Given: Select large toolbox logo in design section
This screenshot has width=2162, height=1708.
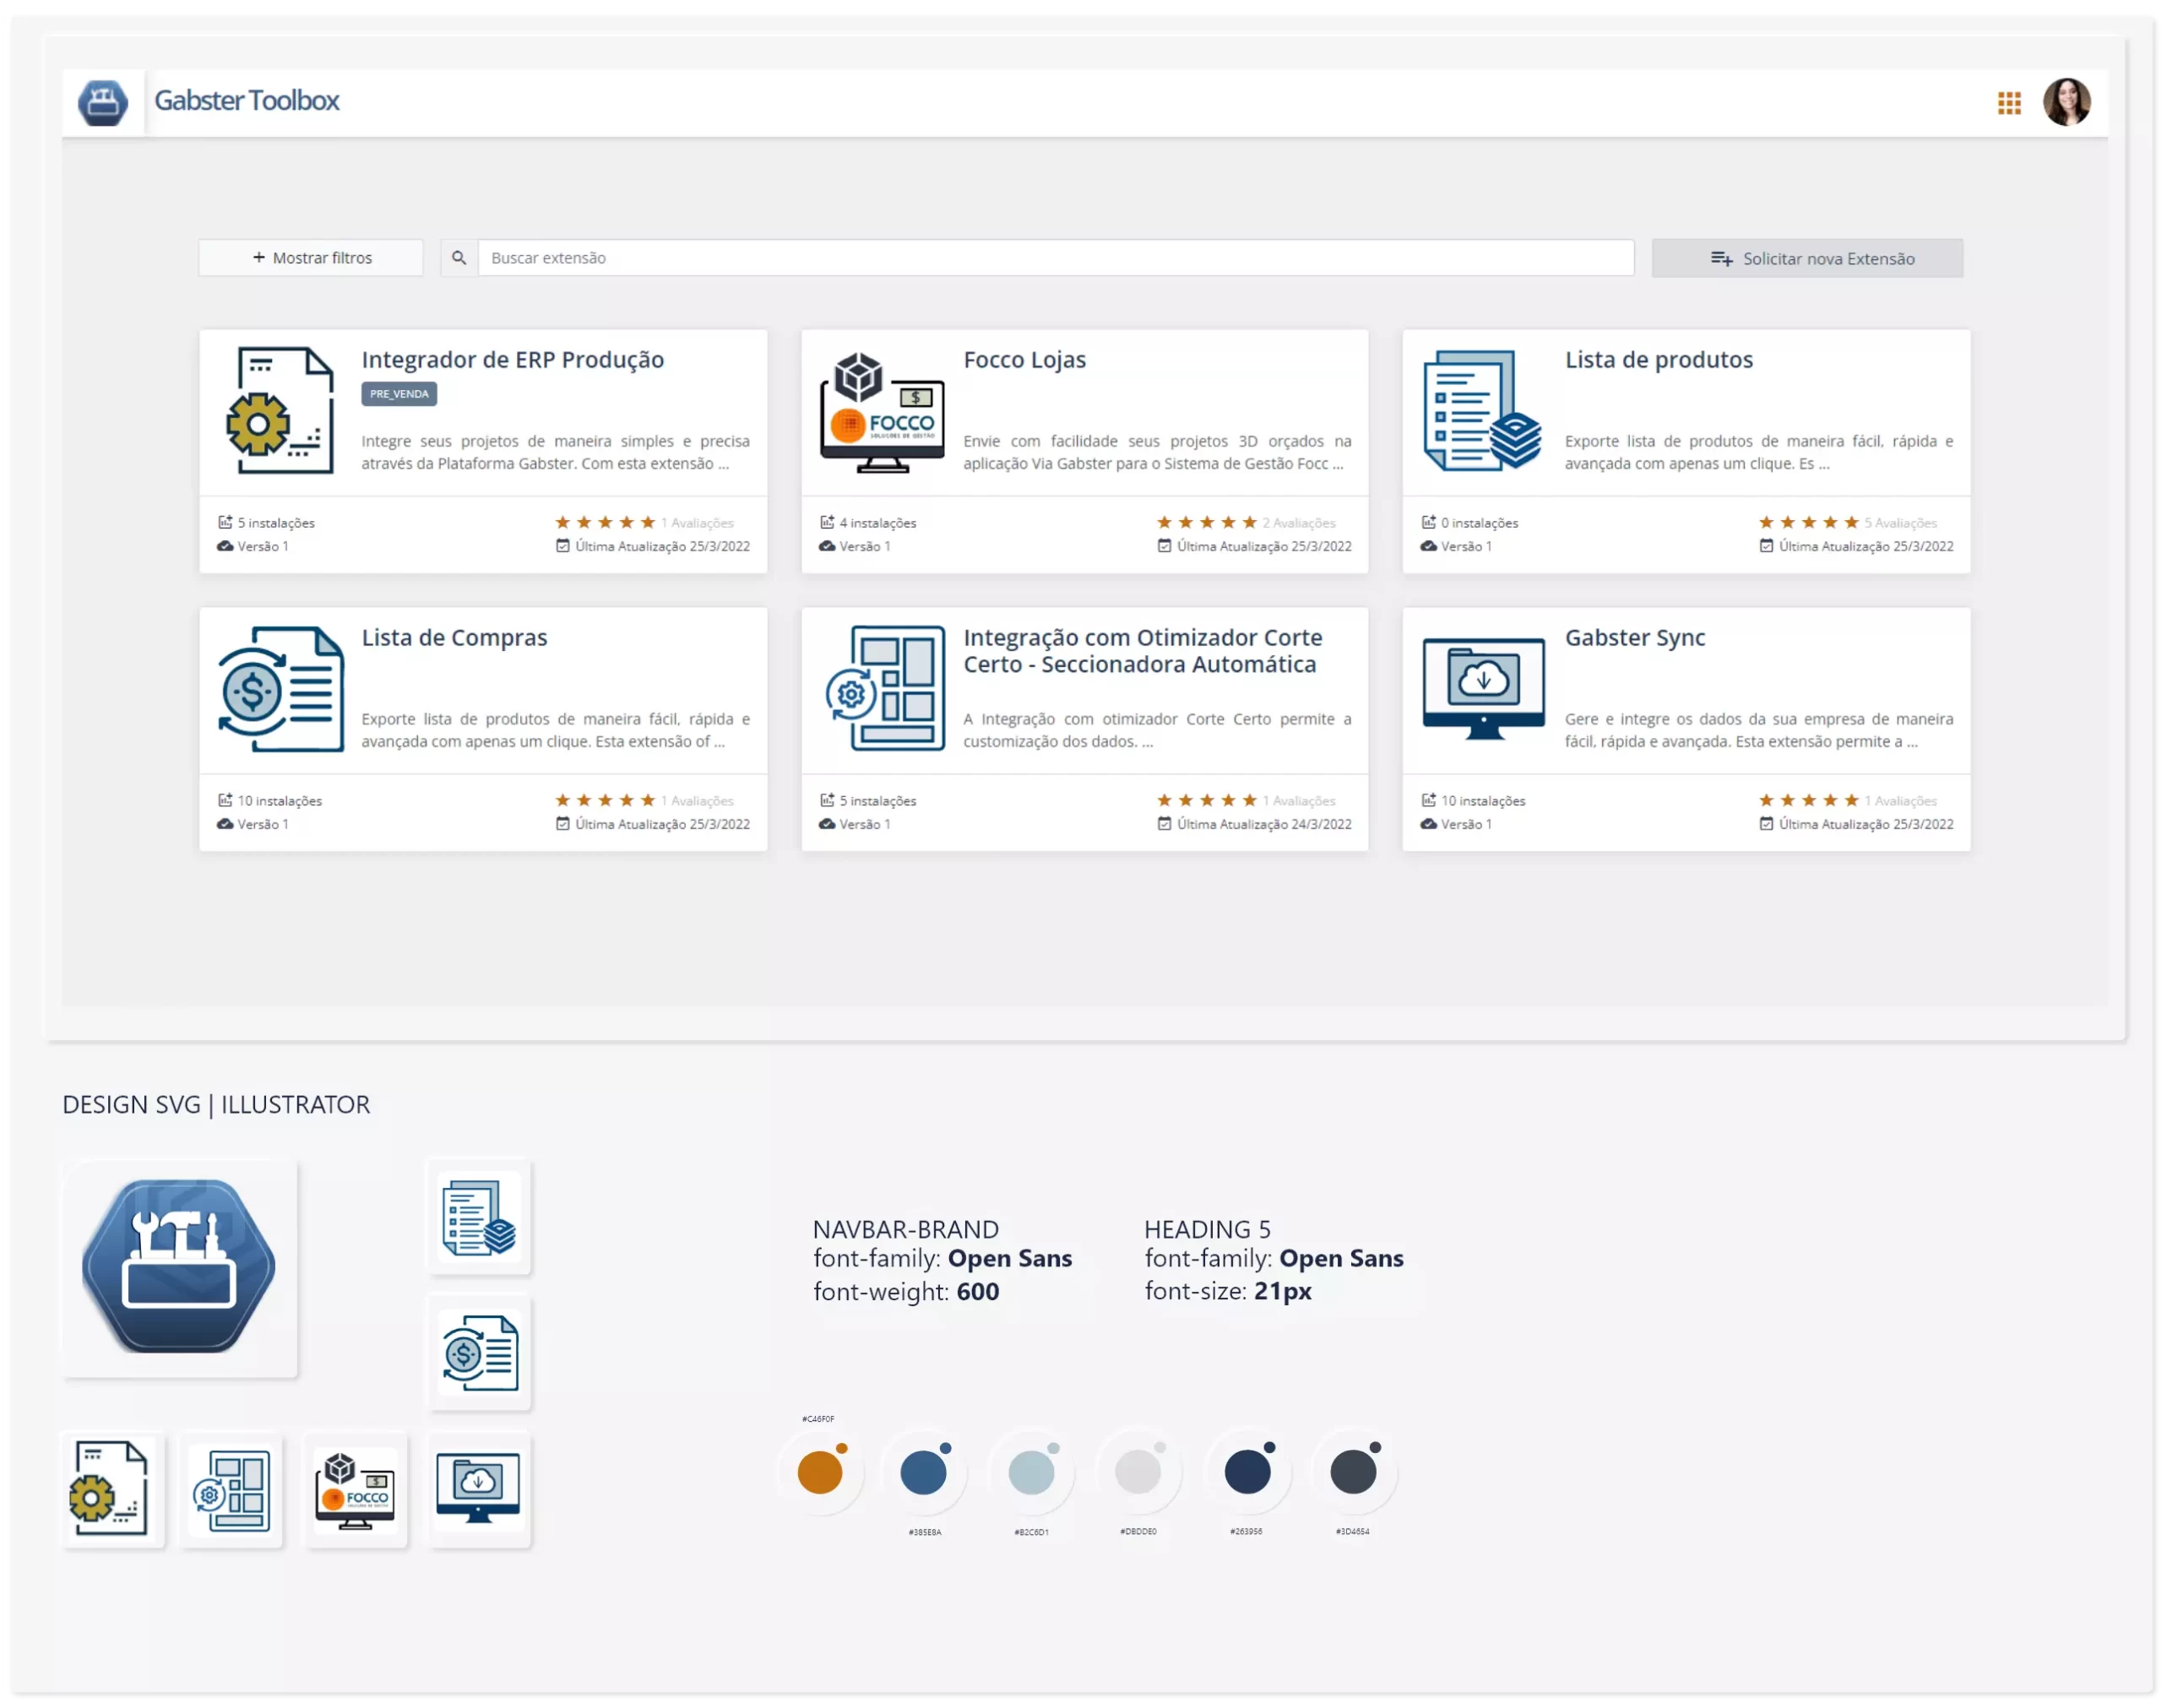Looking at the screenshot, I should pos(179,1268).
